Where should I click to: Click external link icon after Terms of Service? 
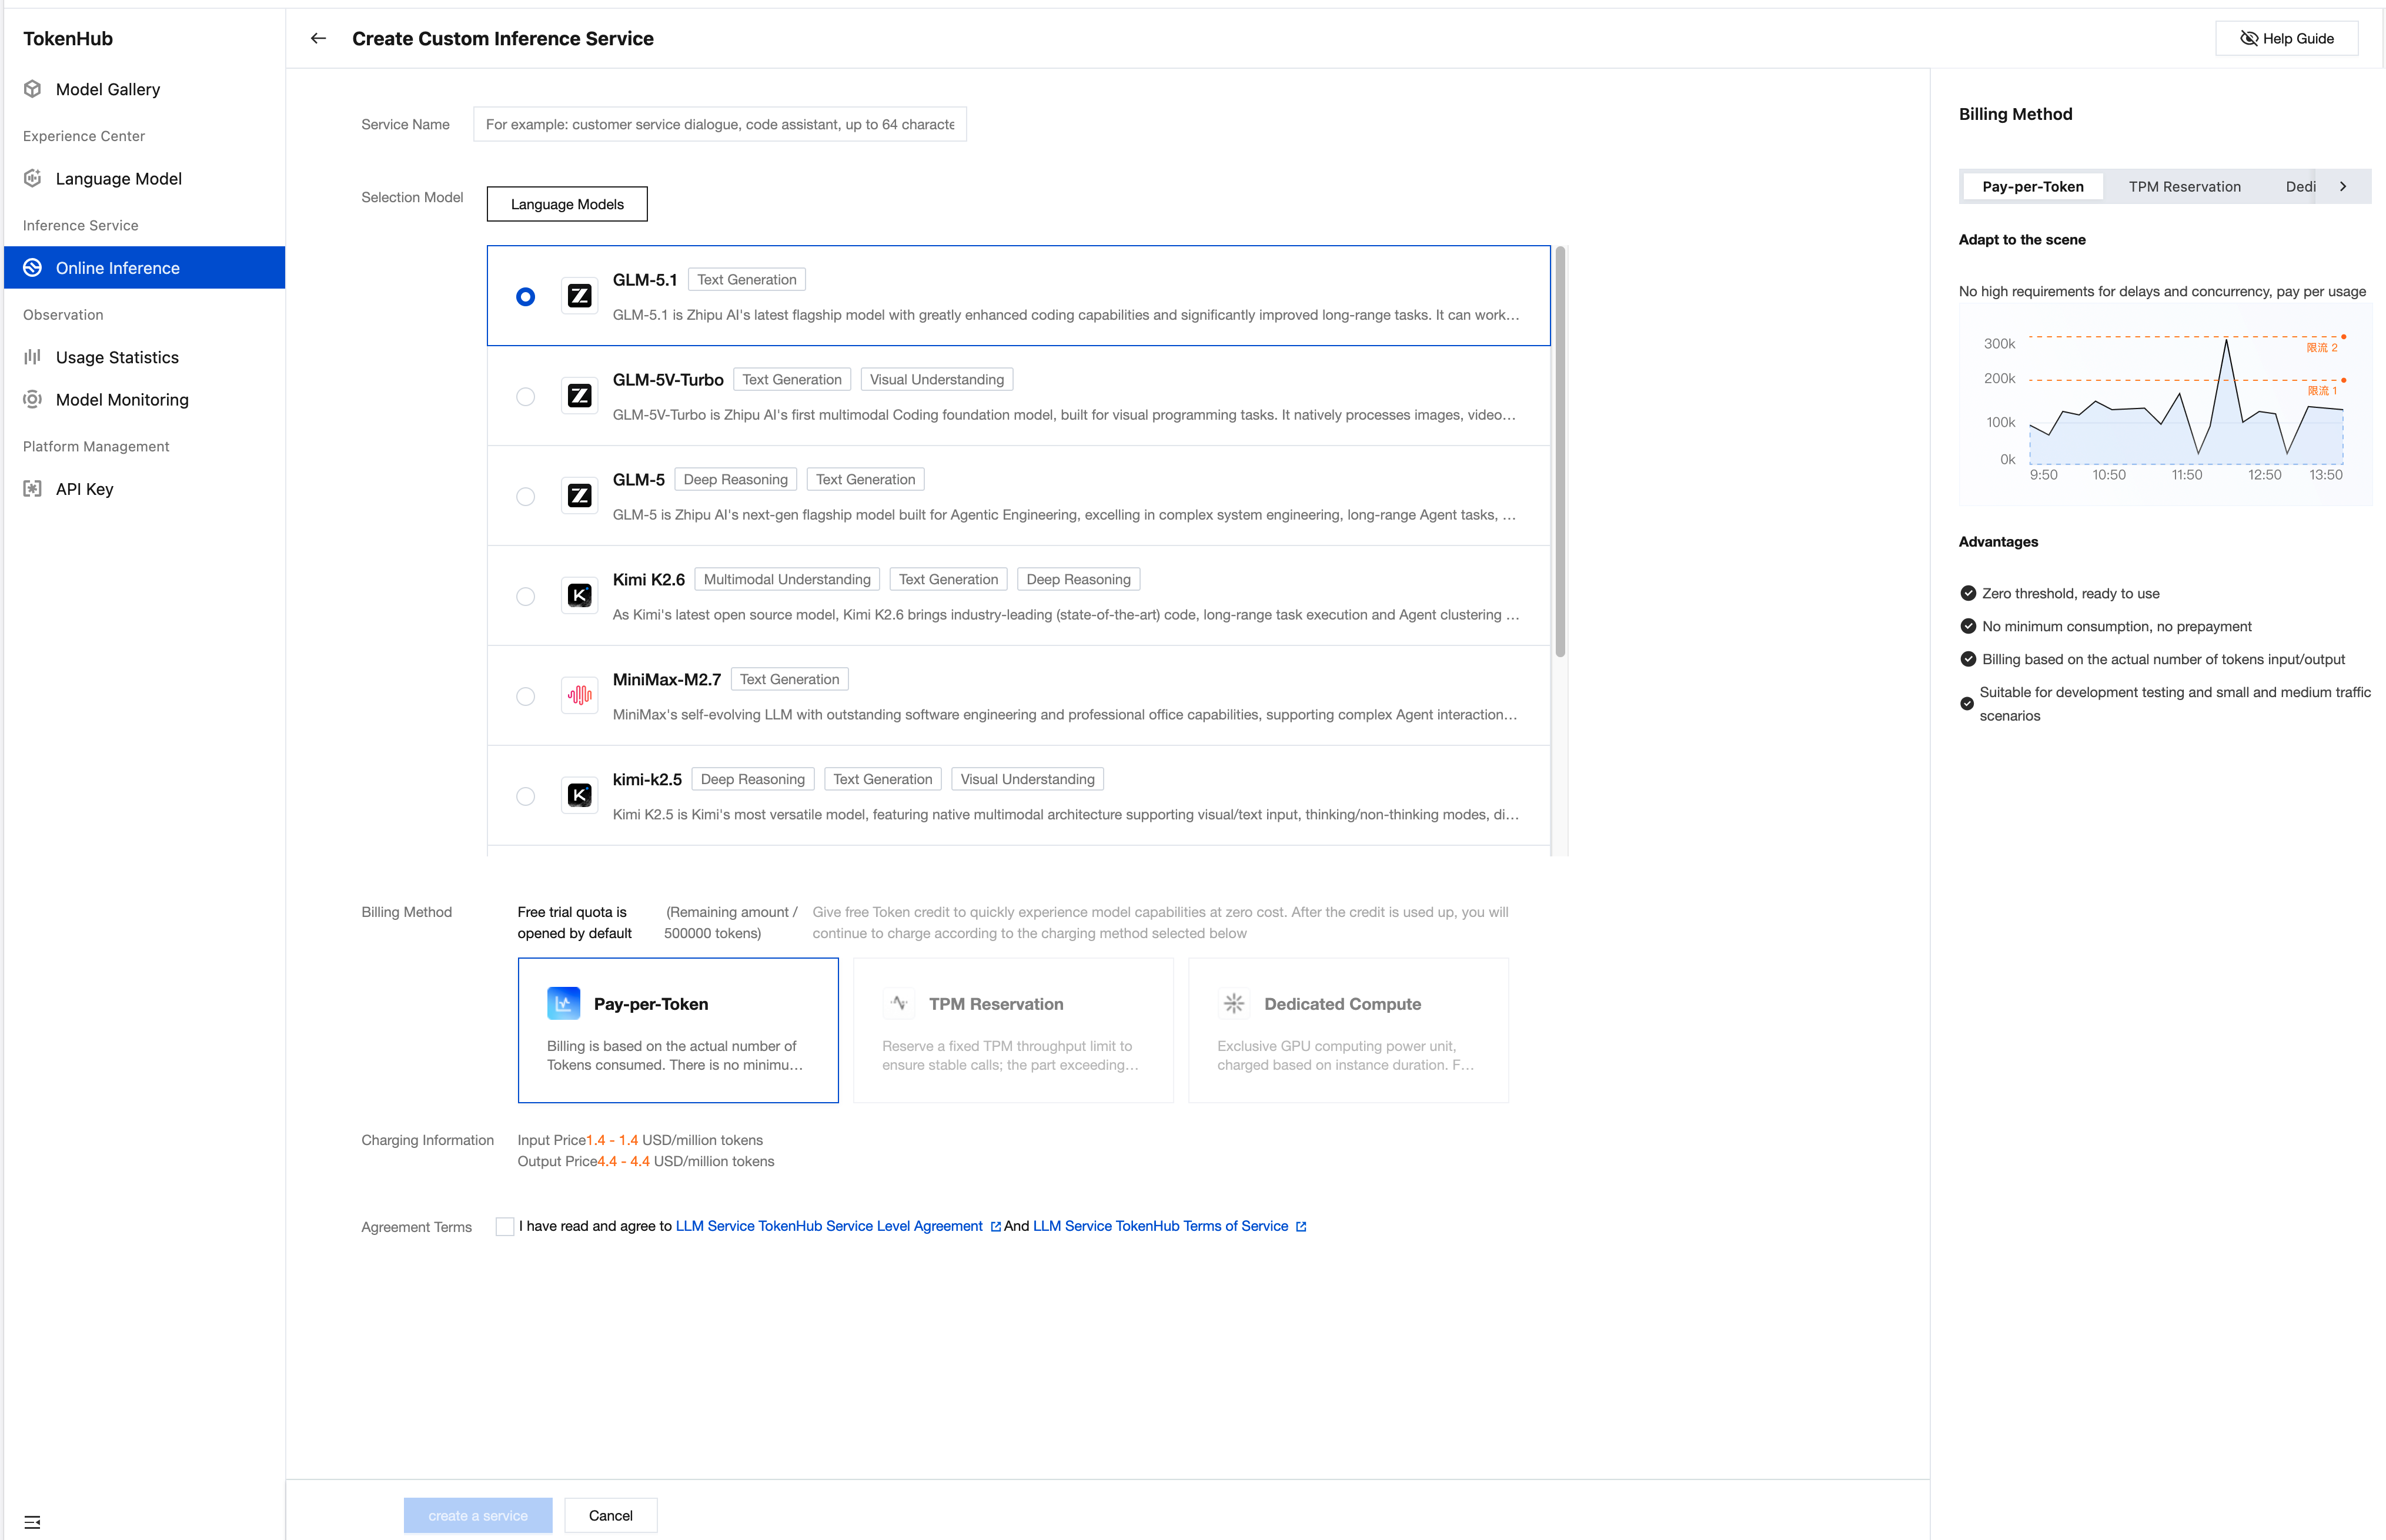point(1301,1227)
